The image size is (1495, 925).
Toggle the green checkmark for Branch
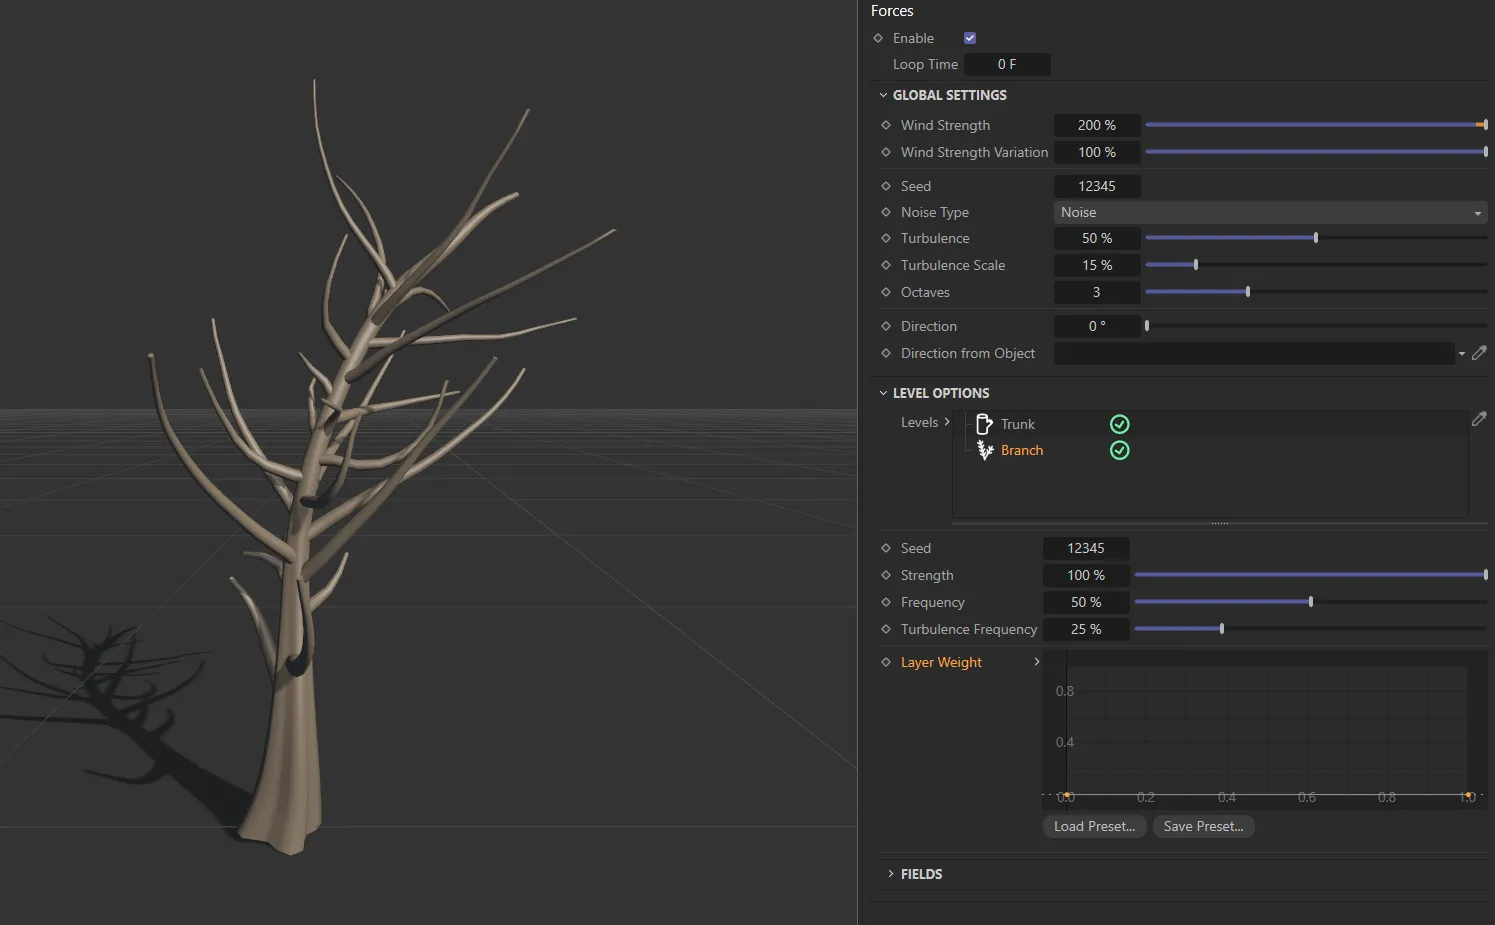tap(1120, 450)
